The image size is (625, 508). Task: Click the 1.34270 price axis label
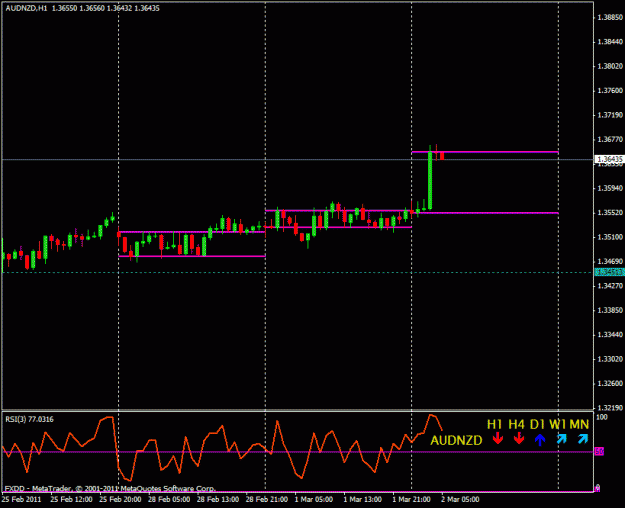coord(610,286)
